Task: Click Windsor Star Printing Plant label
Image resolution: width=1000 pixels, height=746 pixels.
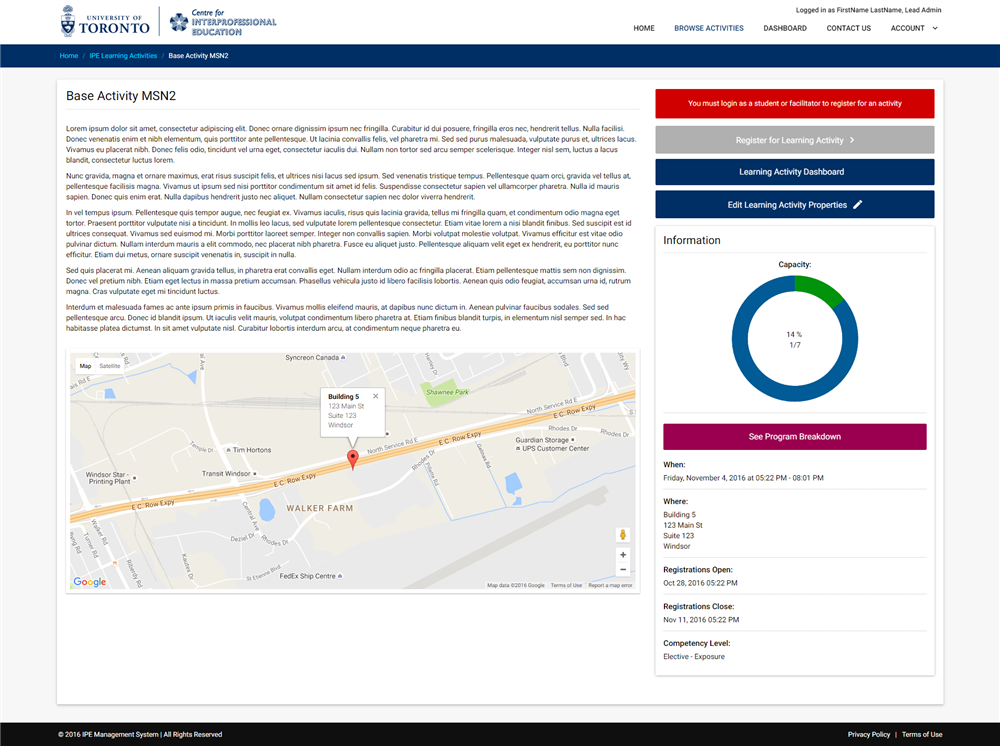Action: click(x=110, y=478)
